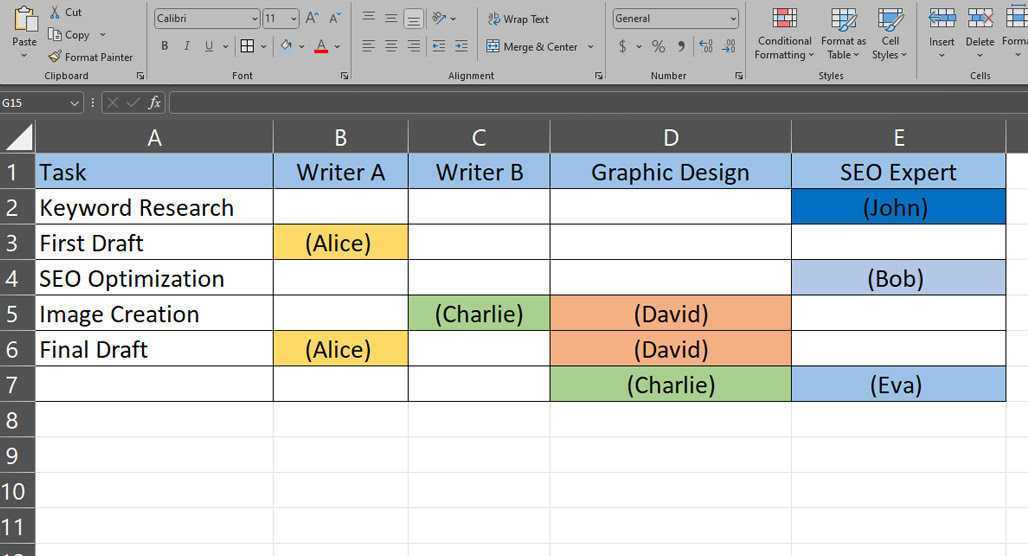Click Insert Function fx icon
This screenshot has height=556, width=1028.
point(154,102)
